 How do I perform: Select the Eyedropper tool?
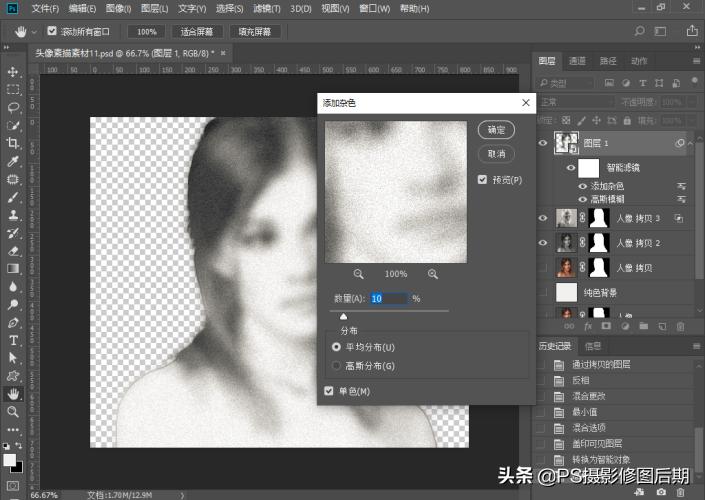pos(13,161)
